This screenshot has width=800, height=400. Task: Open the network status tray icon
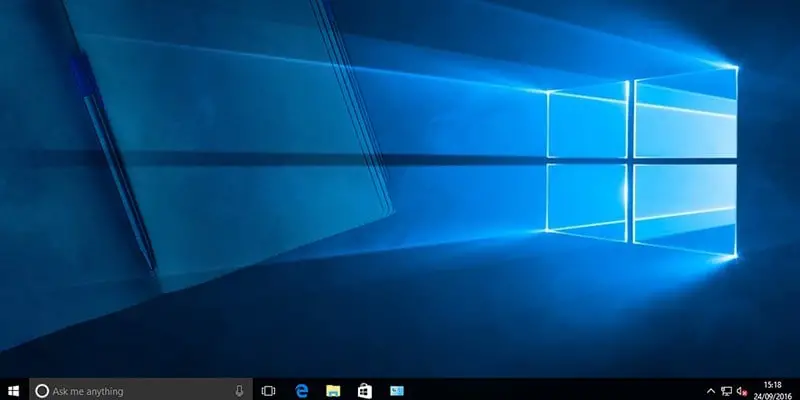click(727, 391)
